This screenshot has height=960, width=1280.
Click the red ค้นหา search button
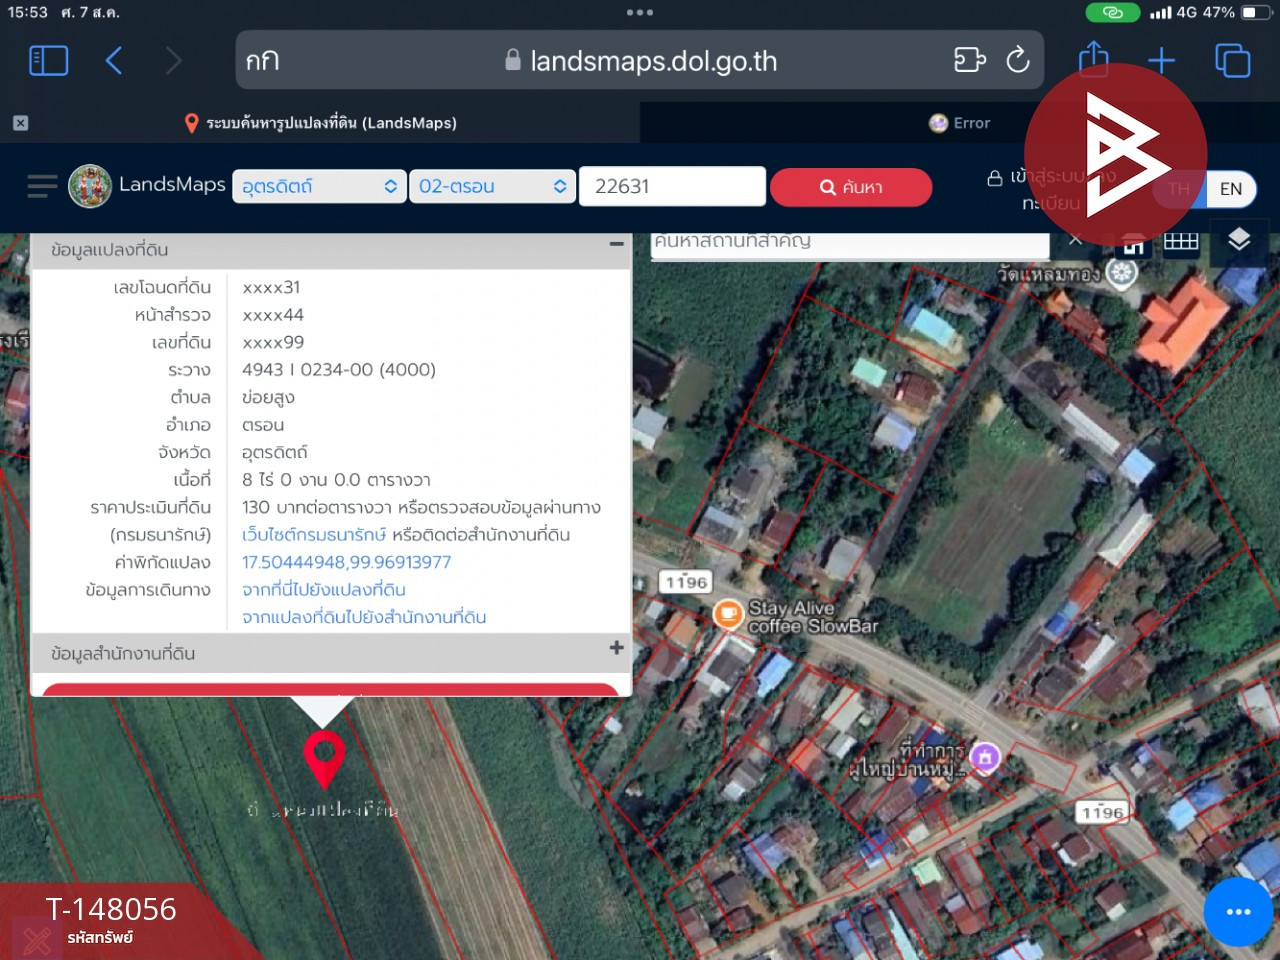point(851,187)
